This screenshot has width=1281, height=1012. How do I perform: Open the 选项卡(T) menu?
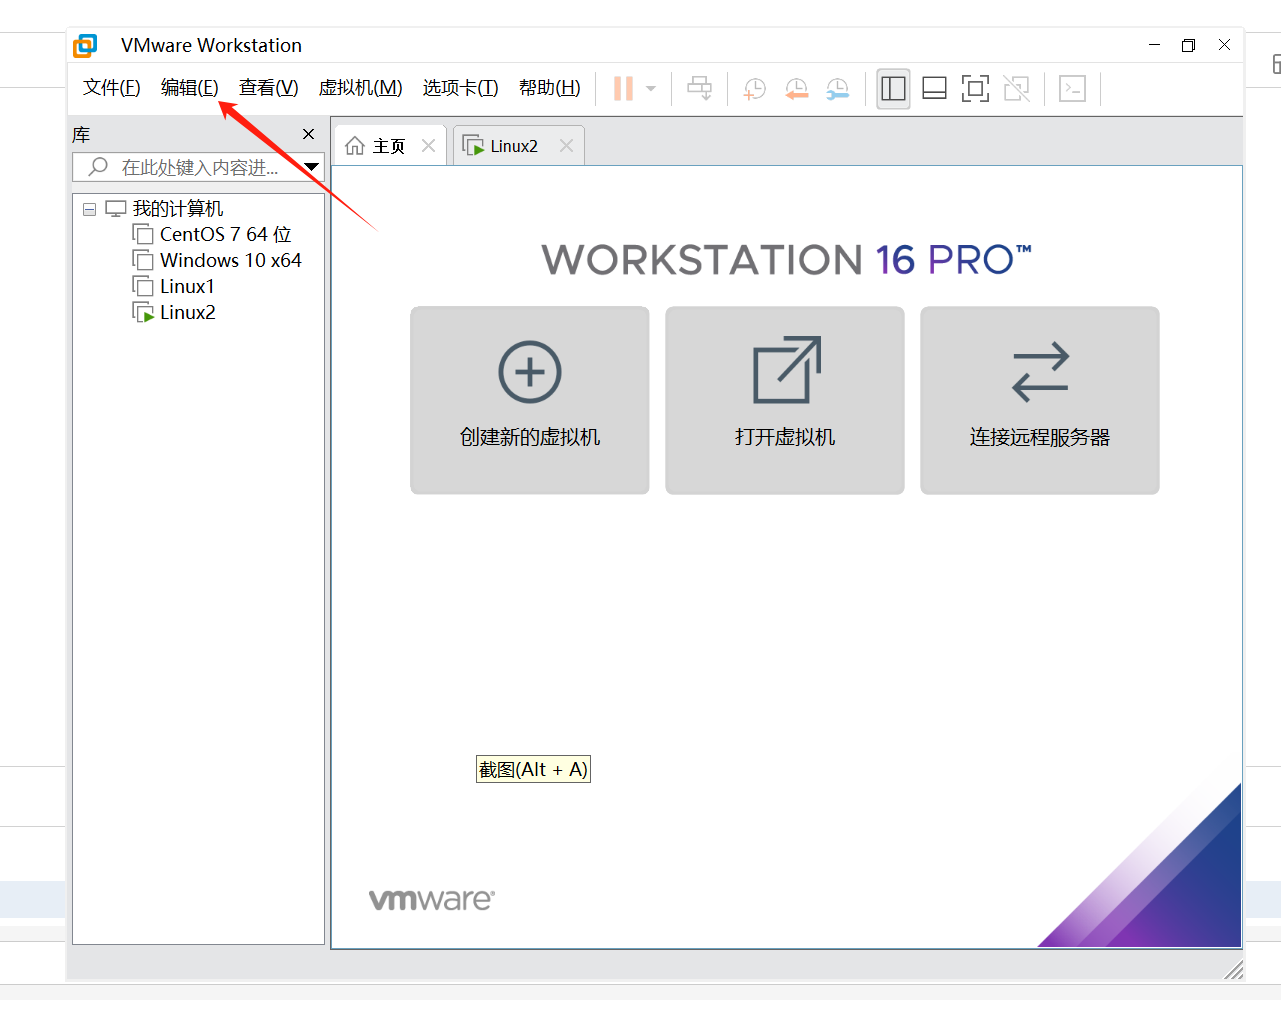click(460, 88)
